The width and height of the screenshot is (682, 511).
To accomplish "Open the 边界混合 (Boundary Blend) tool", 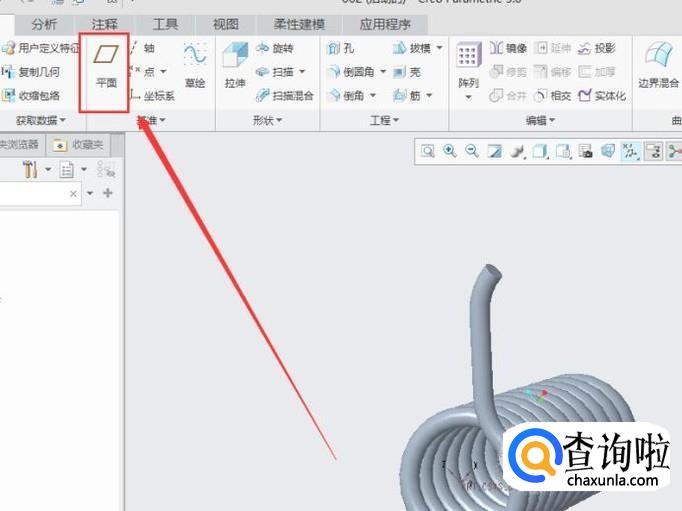I will (x=659, y=66).
